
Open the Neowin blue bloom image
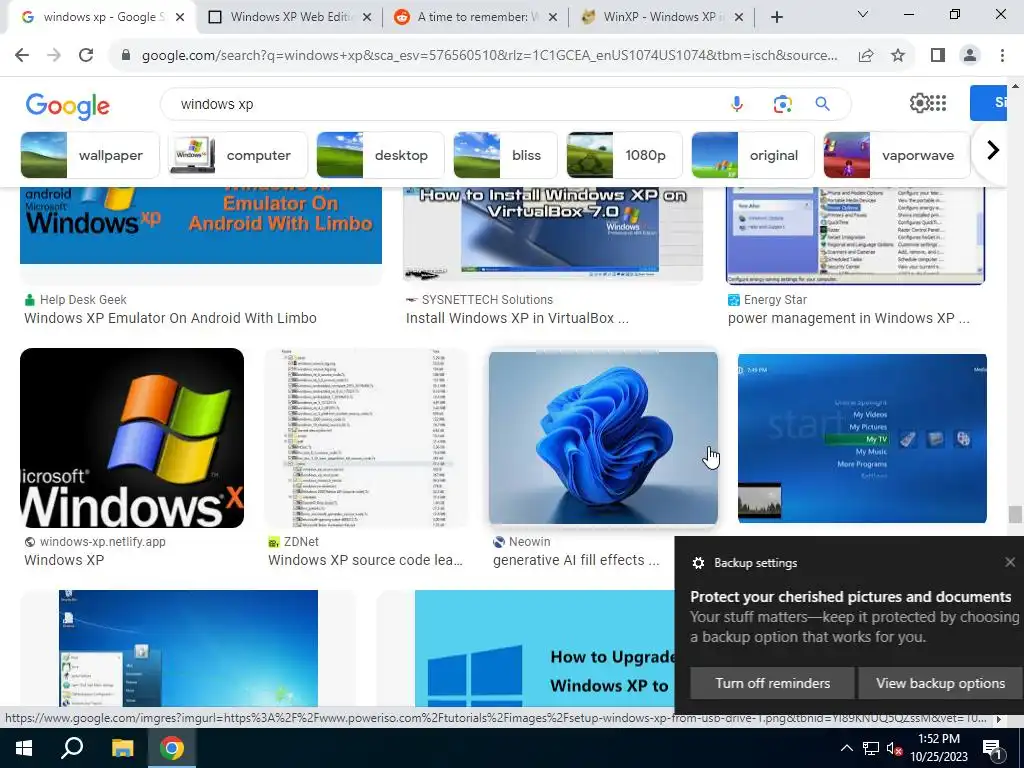point(603,438)
